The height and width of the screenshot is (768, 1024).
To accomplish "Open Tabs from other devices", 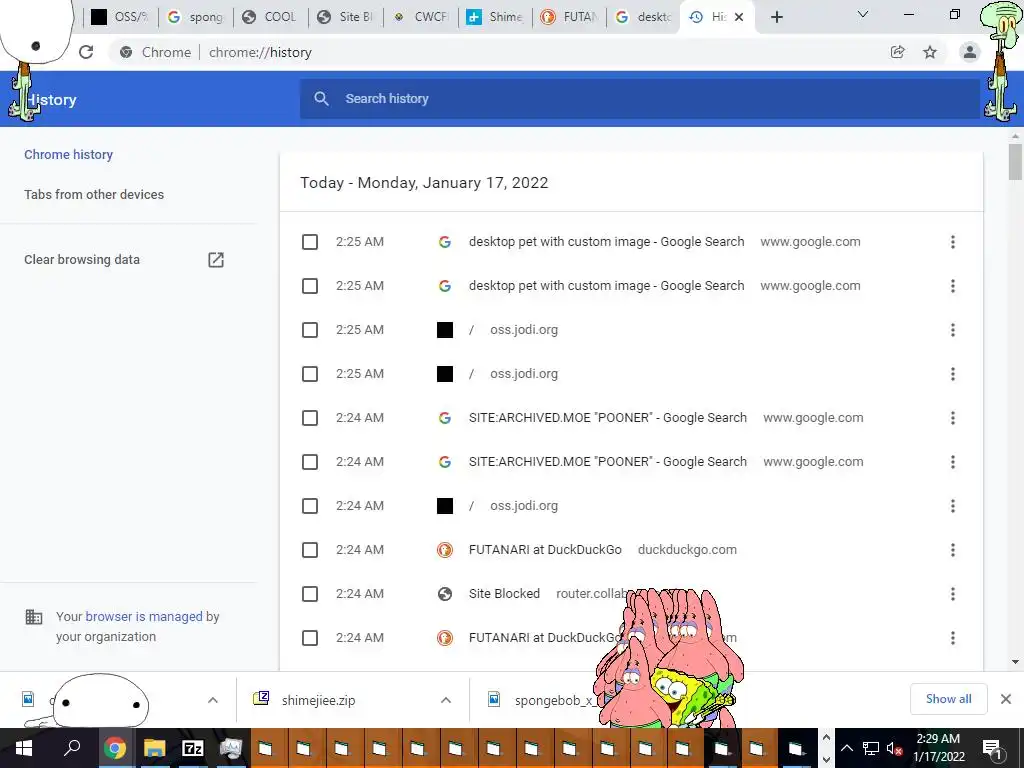I will [x=94, y=195].
